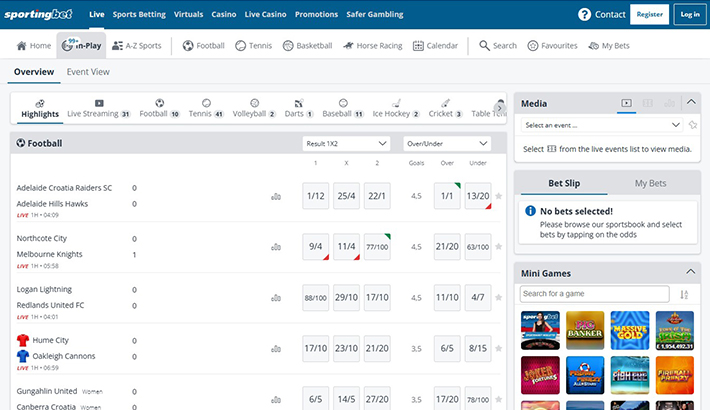Click the Register button
710x410 pixels.
[x=649, y=14]
